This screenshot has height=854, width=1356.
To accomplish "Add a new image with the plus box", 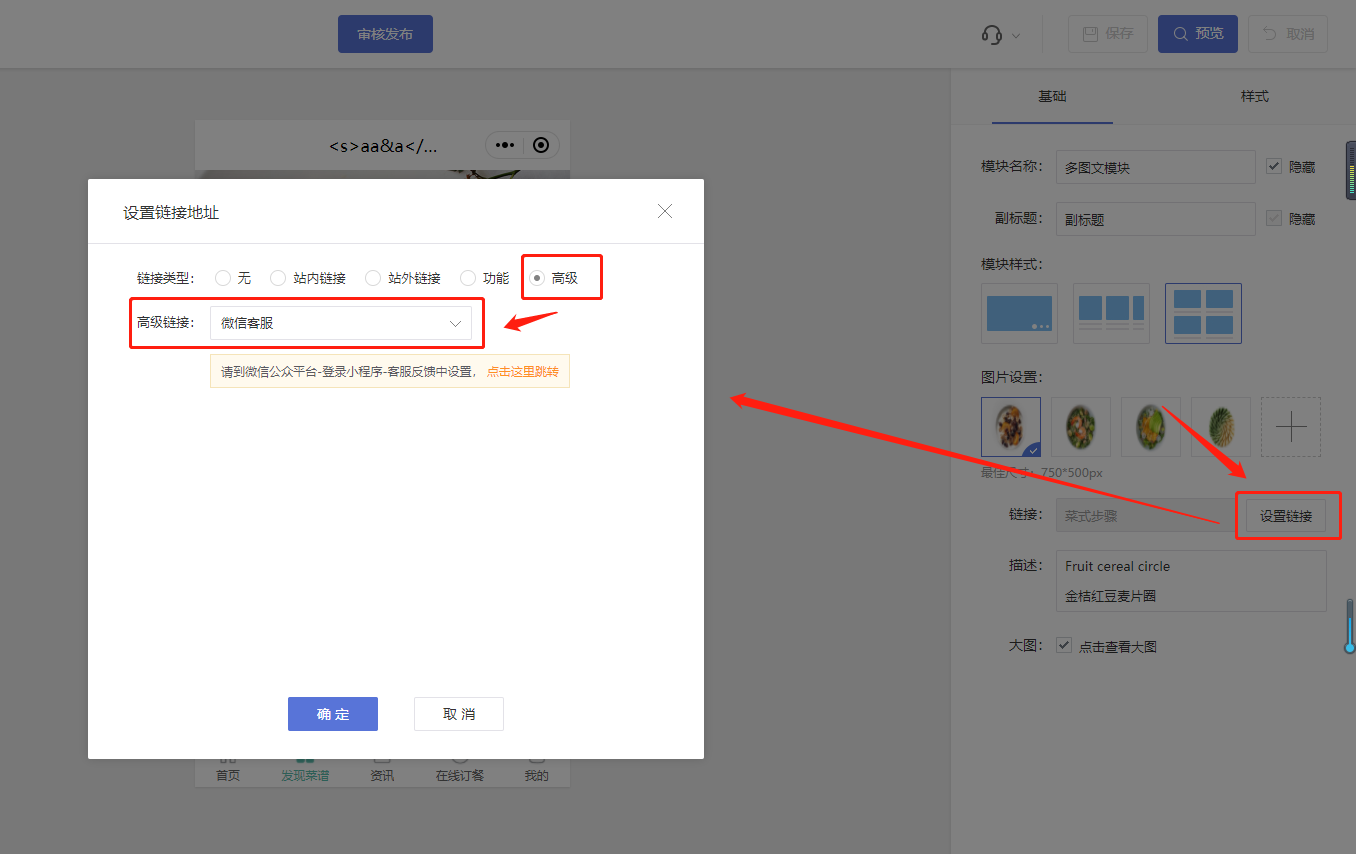I will click(1291, 427).
